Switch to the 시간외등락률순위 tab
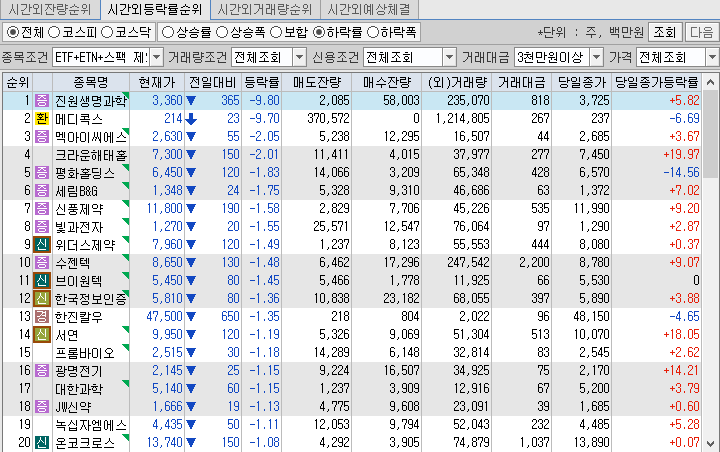 click(154, 10)
